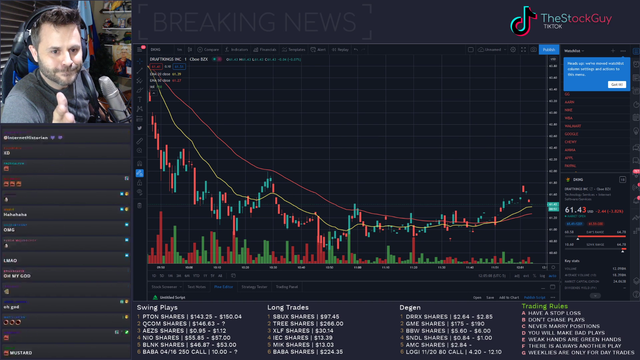Collapse the indicator legend arrow

(x=153, y=93)
